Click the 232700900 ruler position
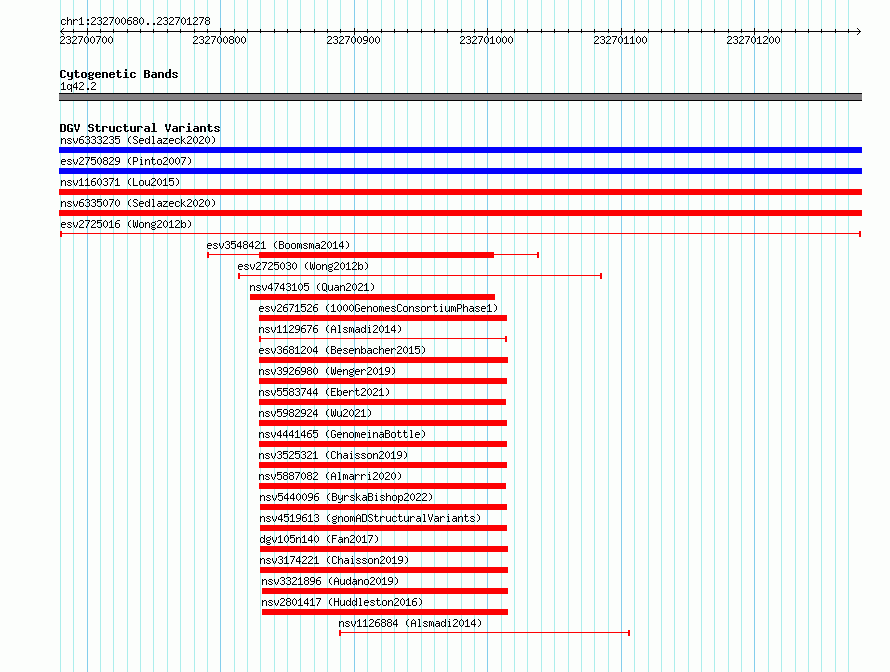 [353, 40]
